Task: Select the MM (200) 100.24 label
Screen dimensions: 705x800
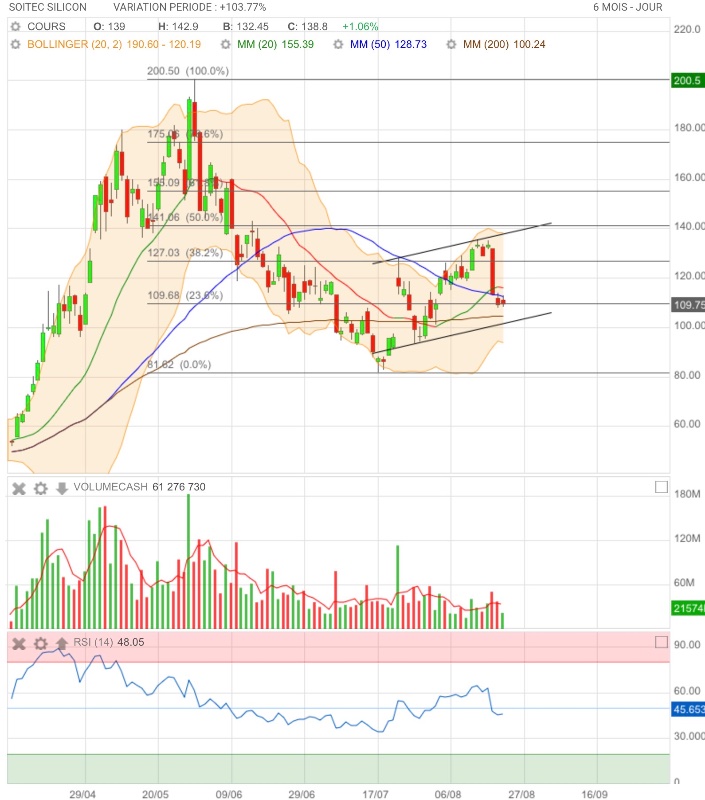Action: click(x=504, y=44)
